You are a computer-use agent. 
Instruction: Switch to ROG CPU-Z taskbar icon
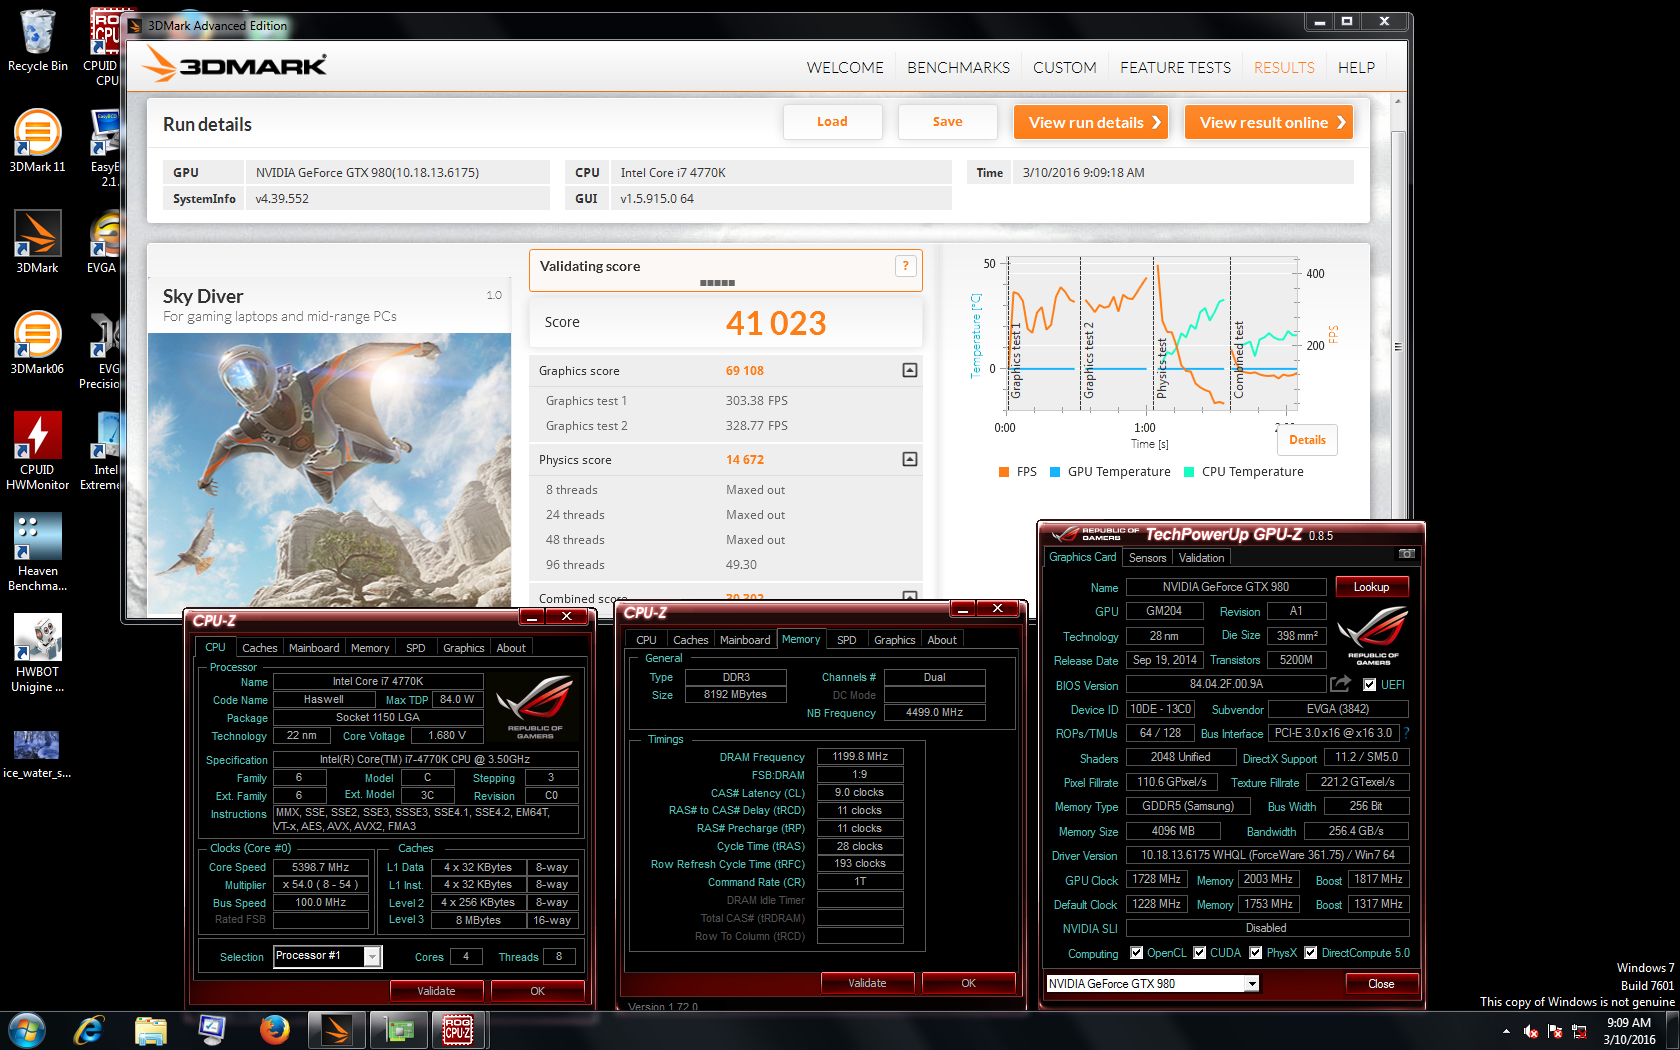pyautogui.click(x=459, y=1030)
